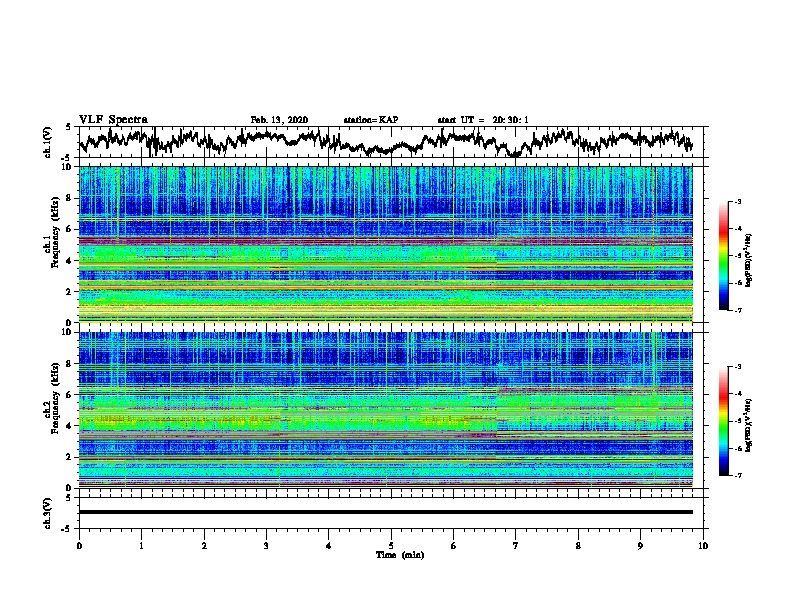Click the time axis tick label '10'
792x612 pixels.
click(703, 546)
